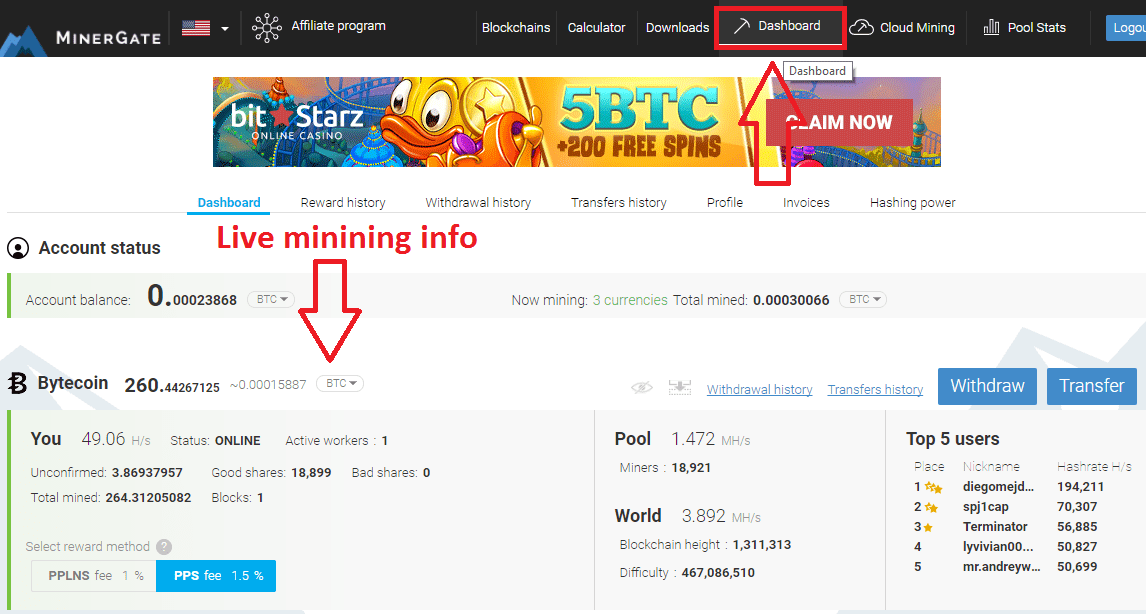Click top user lyvivian00... nickname
Screen dimensions: 1146x614
[998, 547]
